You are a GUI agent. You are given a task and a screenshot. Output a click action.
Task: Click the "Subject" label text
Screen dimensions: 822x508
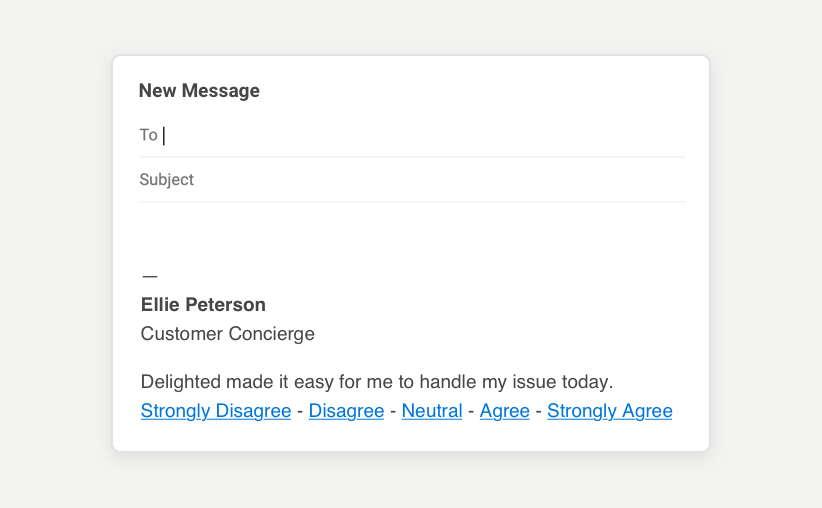click(x=166, y=180)
